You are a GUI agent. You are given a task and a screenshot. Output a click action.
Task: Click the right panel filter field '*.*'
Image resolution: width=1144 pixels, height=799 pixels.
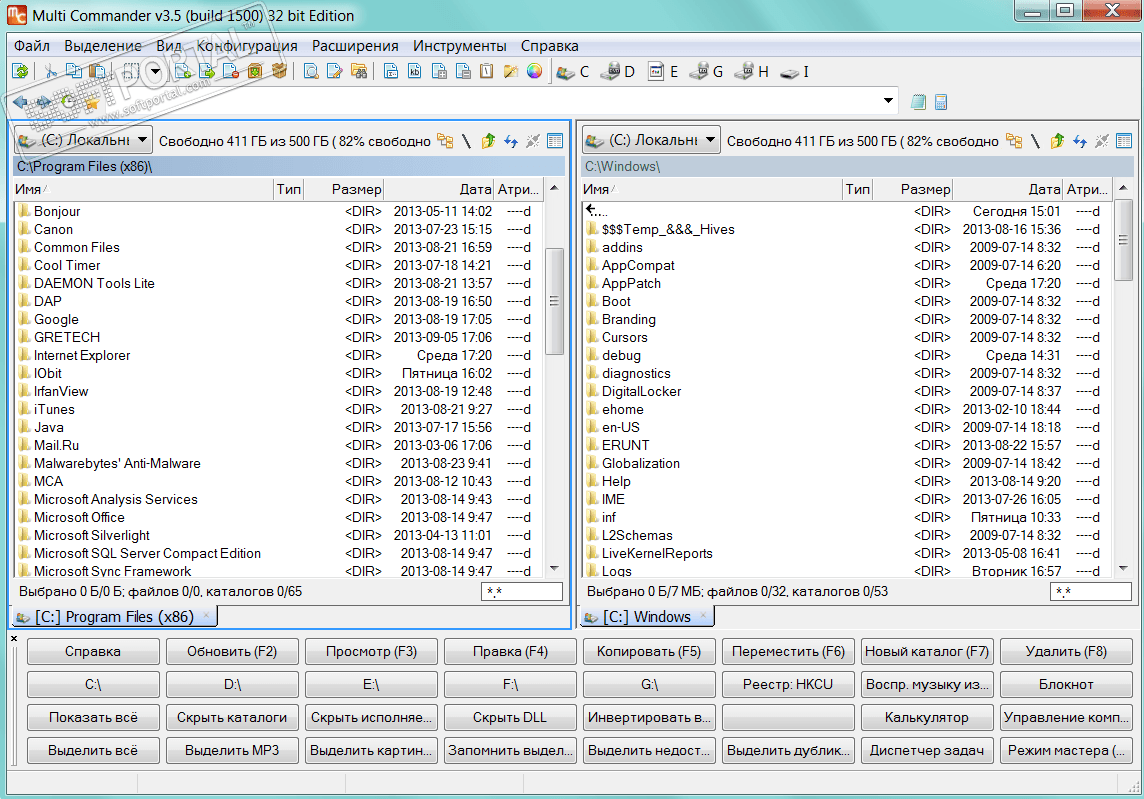pos(1091,592)
